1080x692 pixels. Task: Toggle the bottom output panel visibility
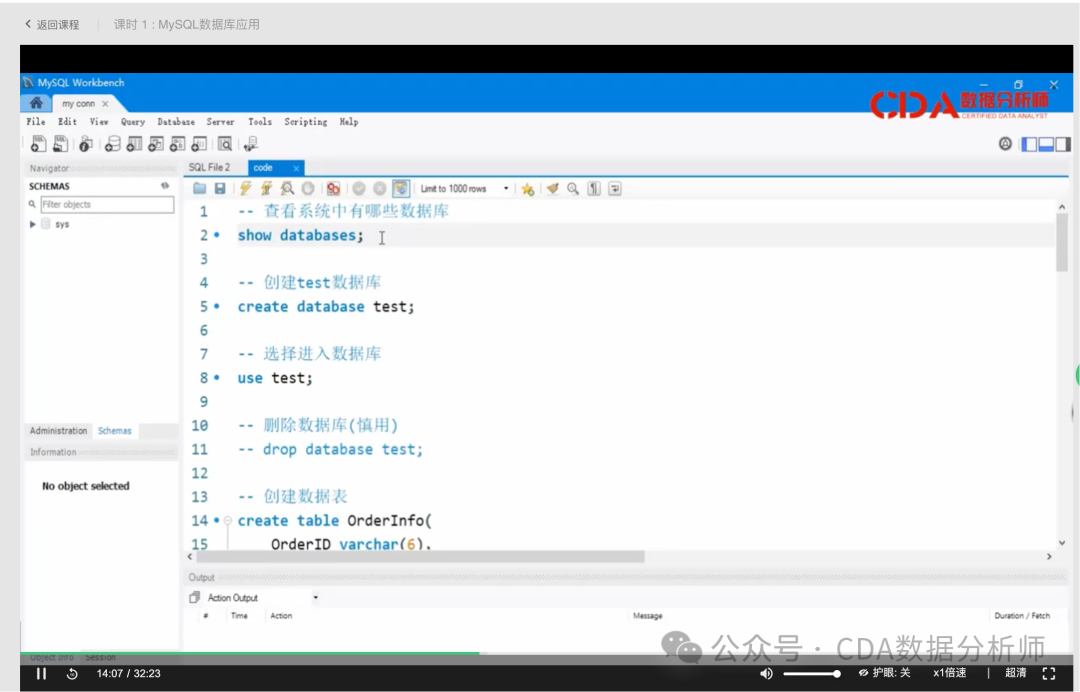click(1046, 144)
